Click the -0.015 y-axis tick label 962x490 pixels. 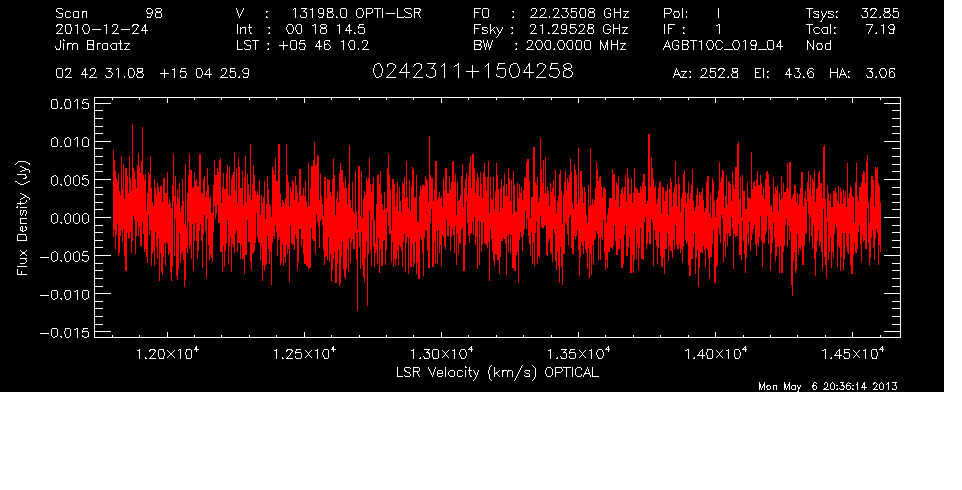point(64,333)
